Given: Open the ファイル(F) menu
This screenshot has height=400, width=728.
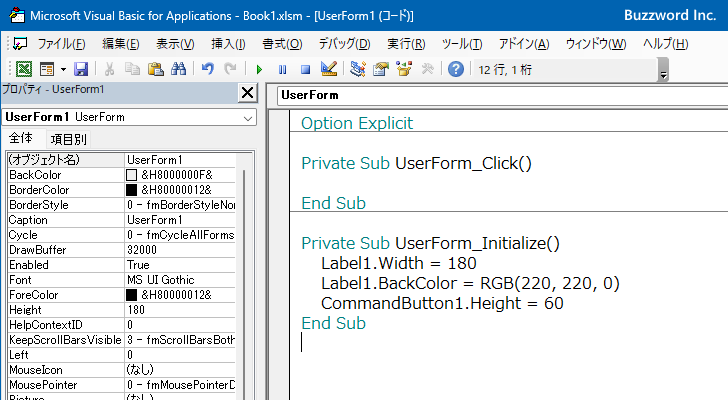Looking at the screenshot, I should pos(61,44).
